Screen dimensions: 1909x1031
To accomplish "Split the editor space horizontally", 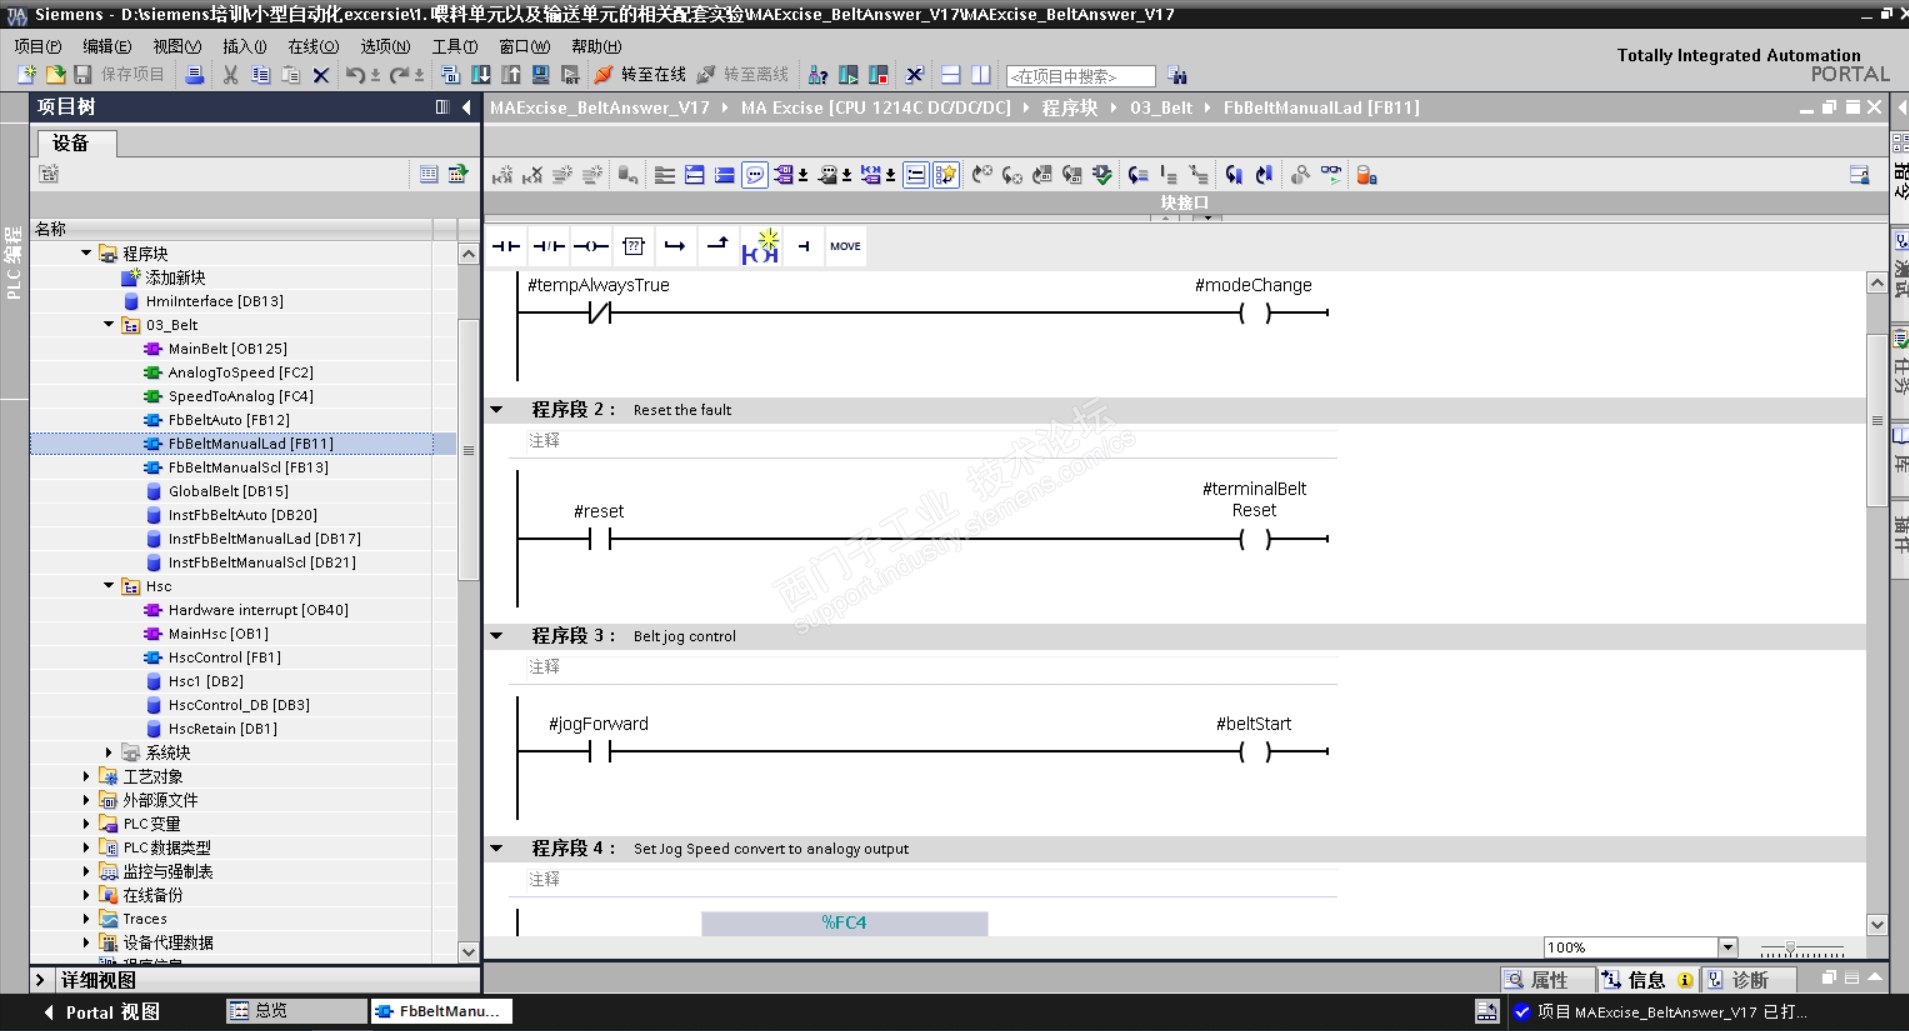I will point(951,75).
